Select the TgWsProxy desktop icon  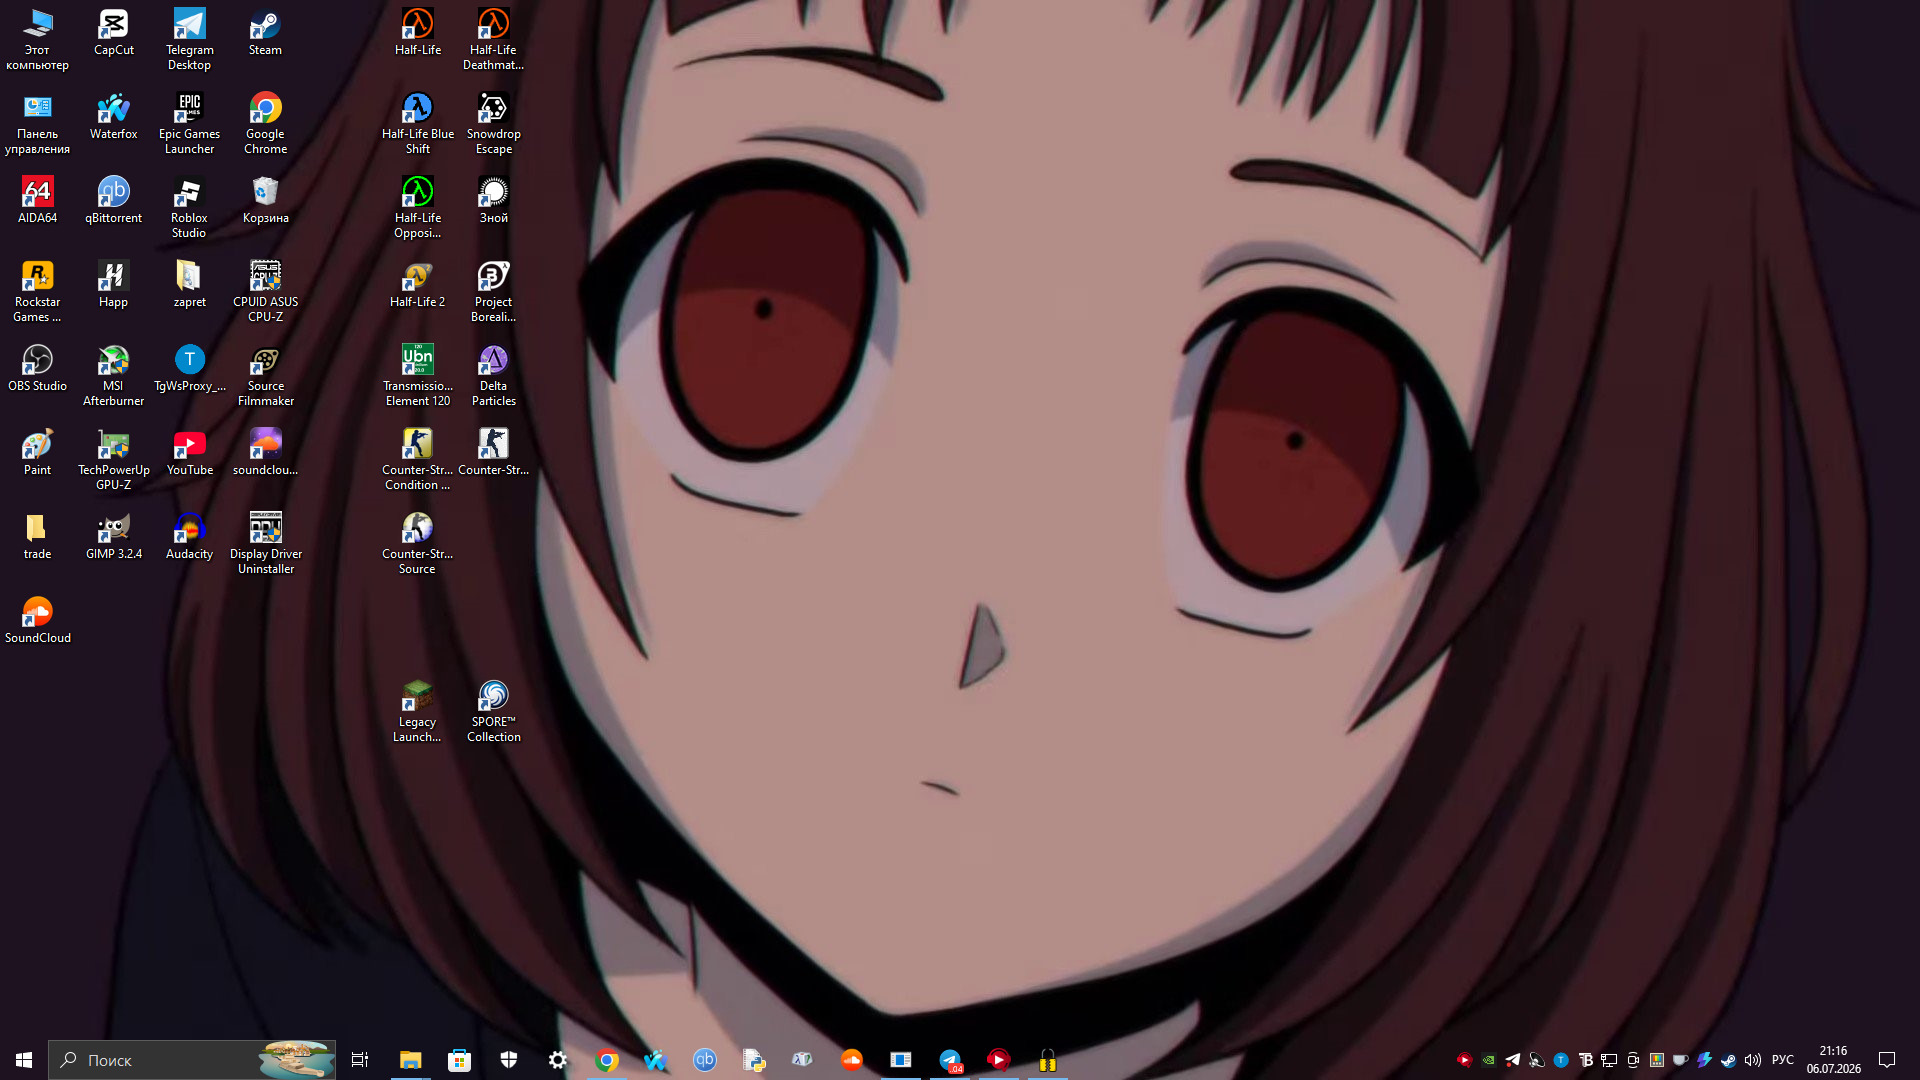click(x=189, y=369)
